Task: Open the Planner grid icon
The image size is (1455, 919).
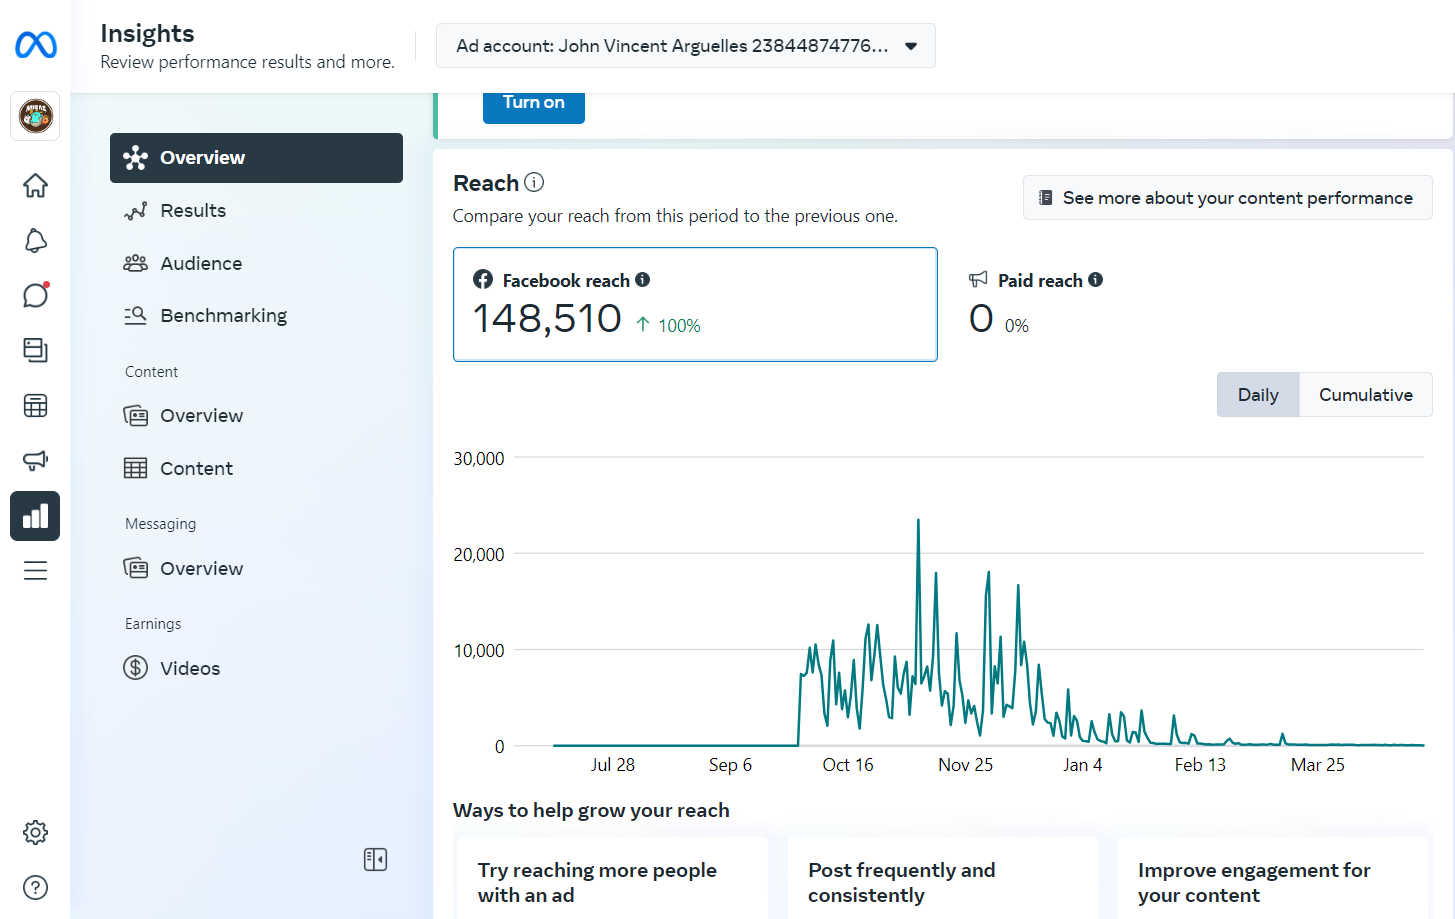Action: pos(35,406)
